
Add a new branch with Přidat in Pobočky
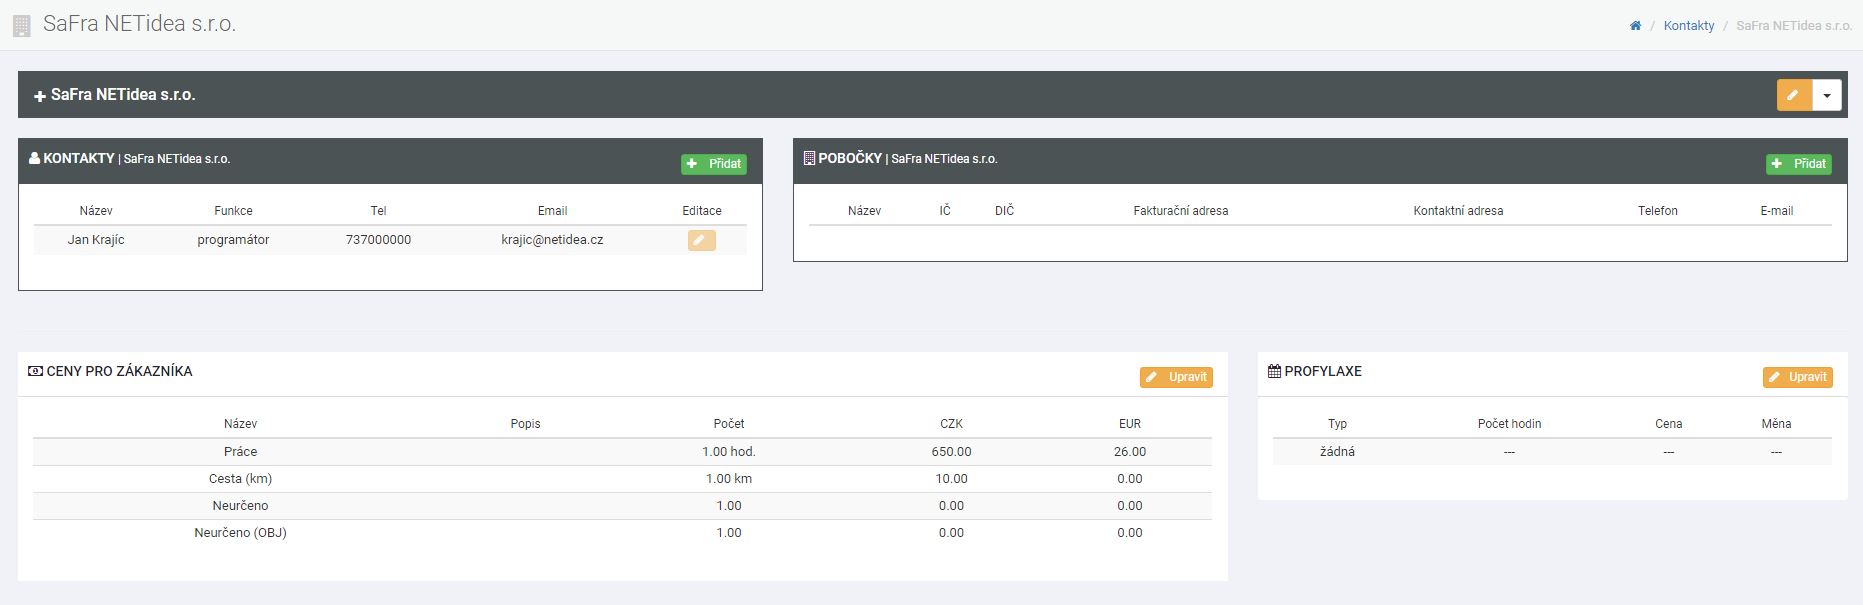click(x=1799, y=164)
